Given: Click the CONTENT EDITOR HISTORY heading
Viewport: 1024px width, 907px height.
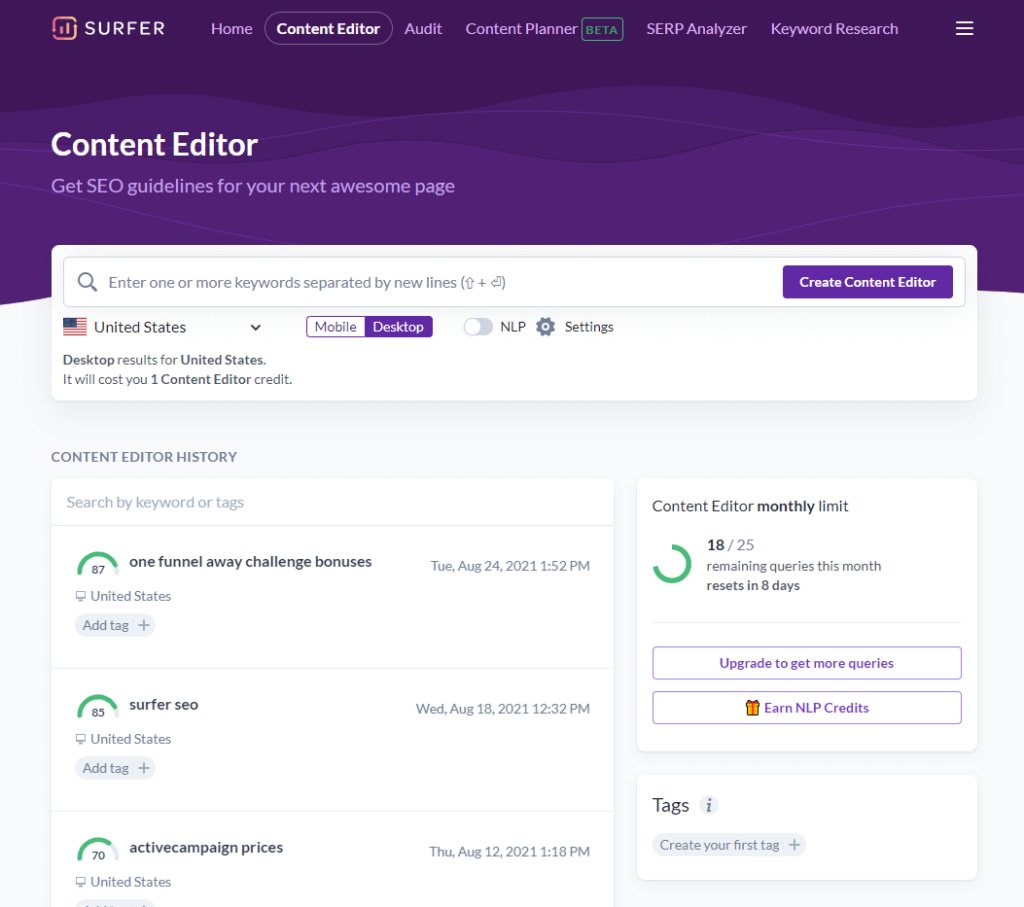Looking at the screenshot, I should pos(144,457).
